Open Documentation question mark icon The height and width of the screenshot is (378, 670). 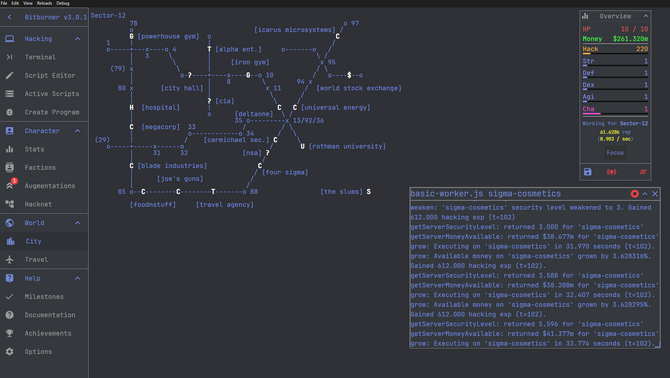[x=9, y=315]
